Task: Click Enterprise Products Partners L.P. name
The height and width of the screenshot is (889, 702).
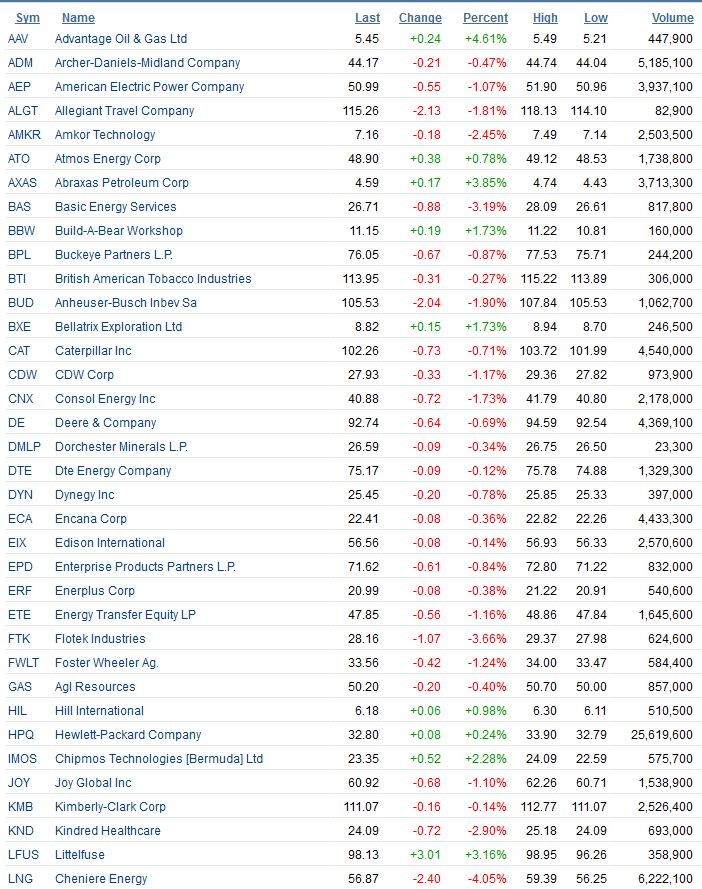Action: (x=145, y=566)
